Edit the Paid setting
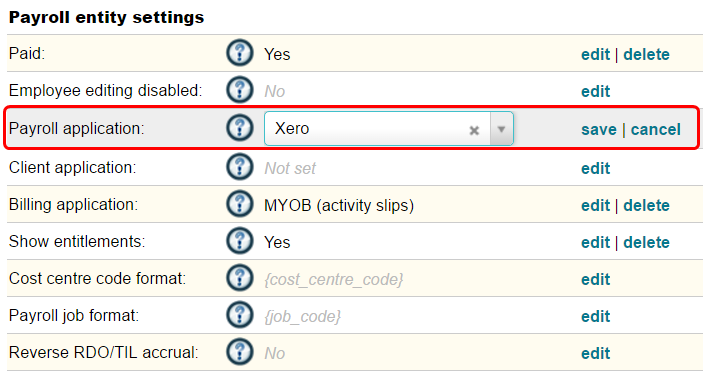This screenshot has height=377, width=703. [595, 55]
